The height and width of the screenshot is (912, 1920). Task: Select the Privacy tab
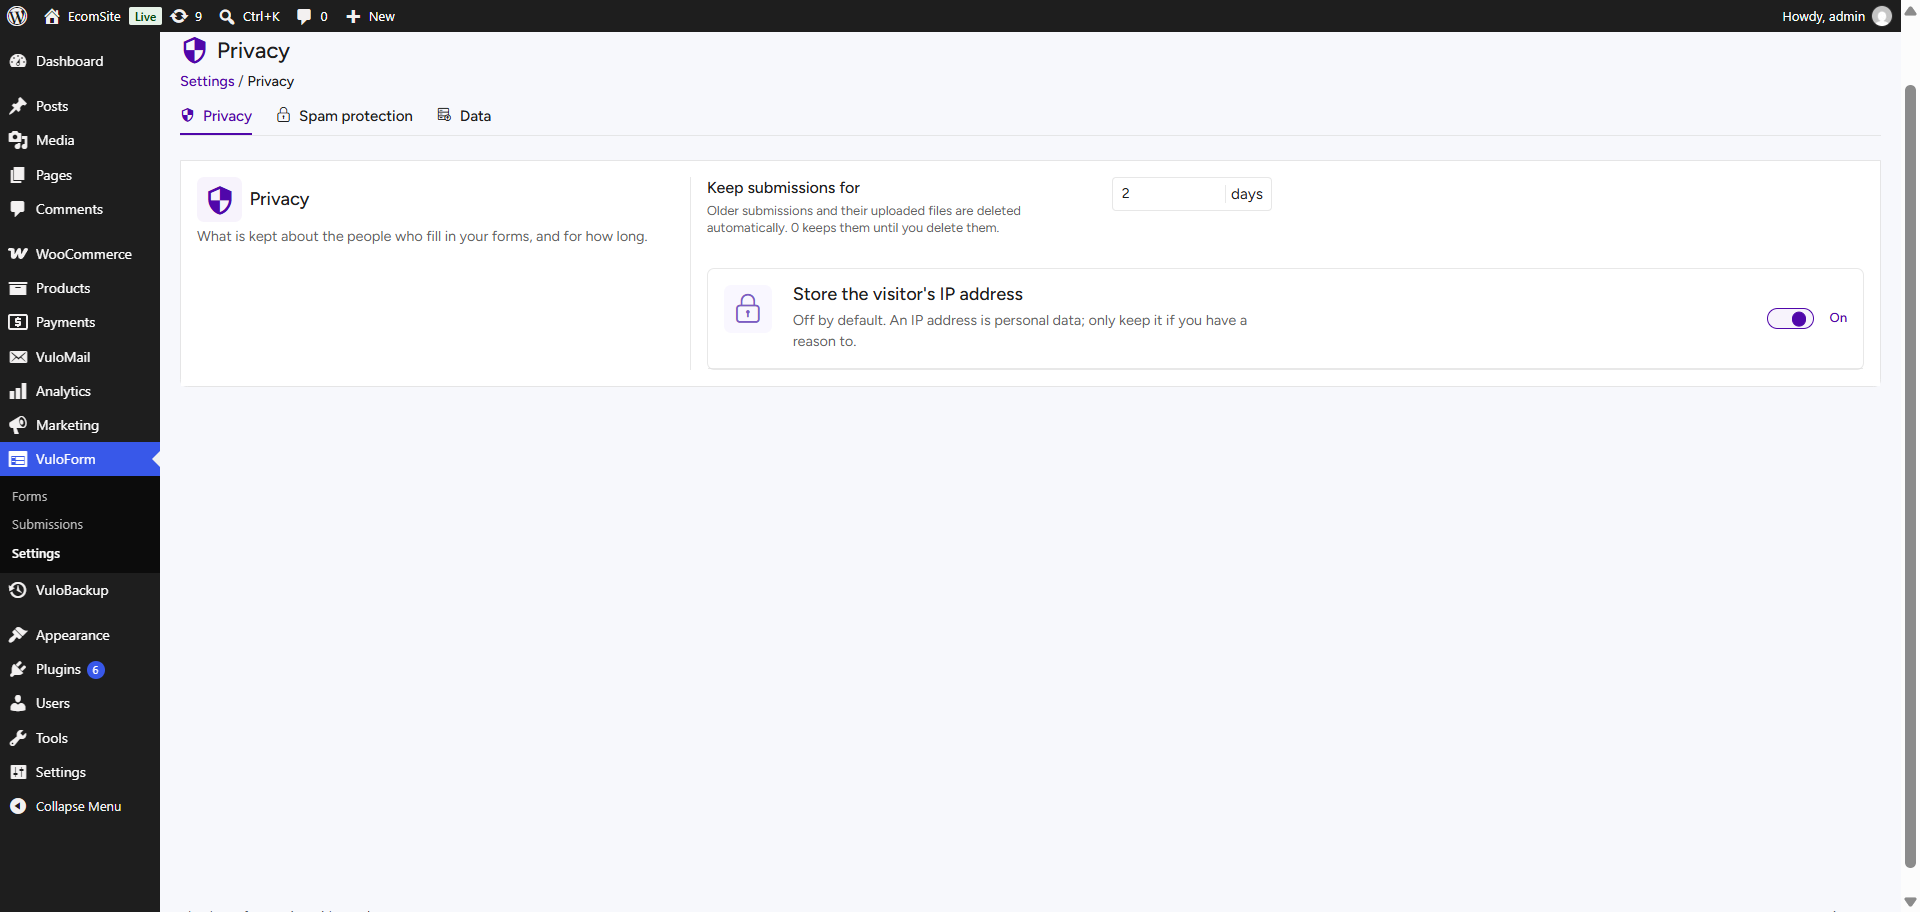(x=216, y=116)
